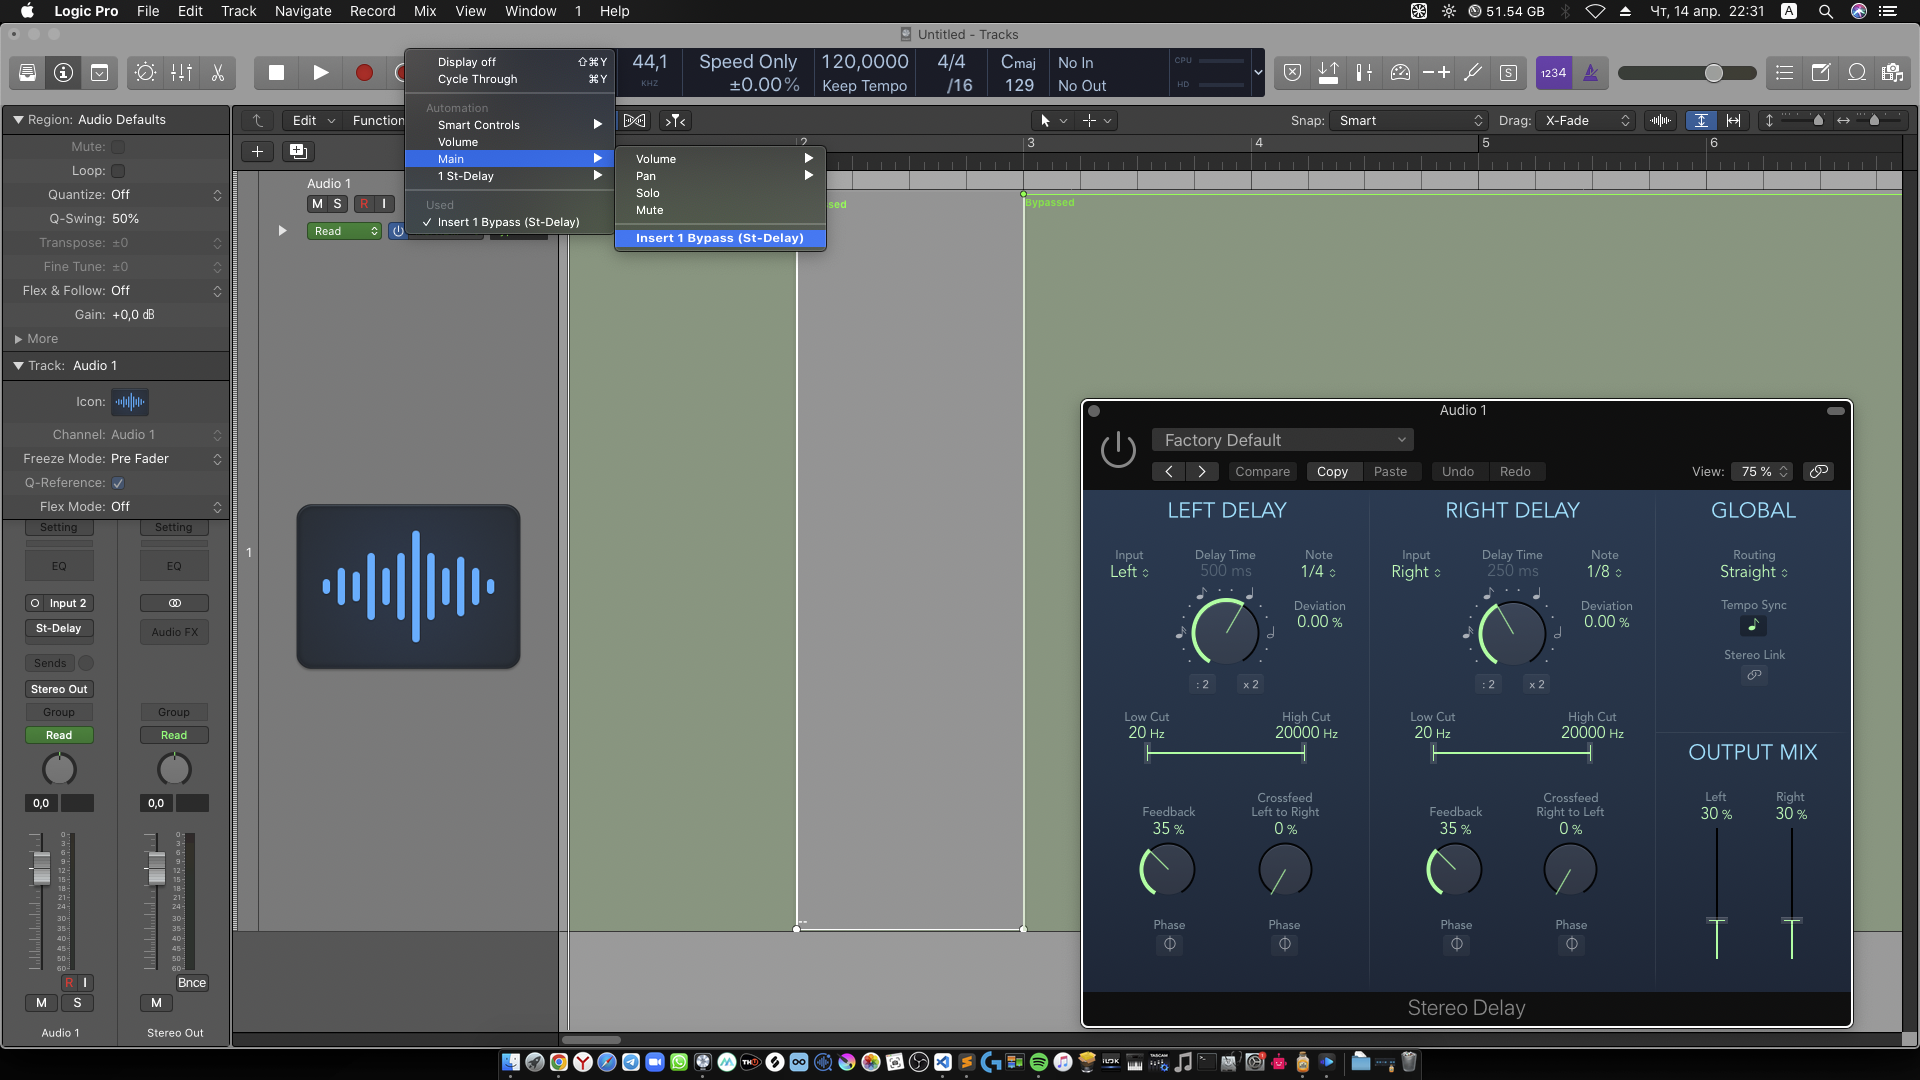
Task: Open the Mixer sliders icon
Action: [181, 73]
